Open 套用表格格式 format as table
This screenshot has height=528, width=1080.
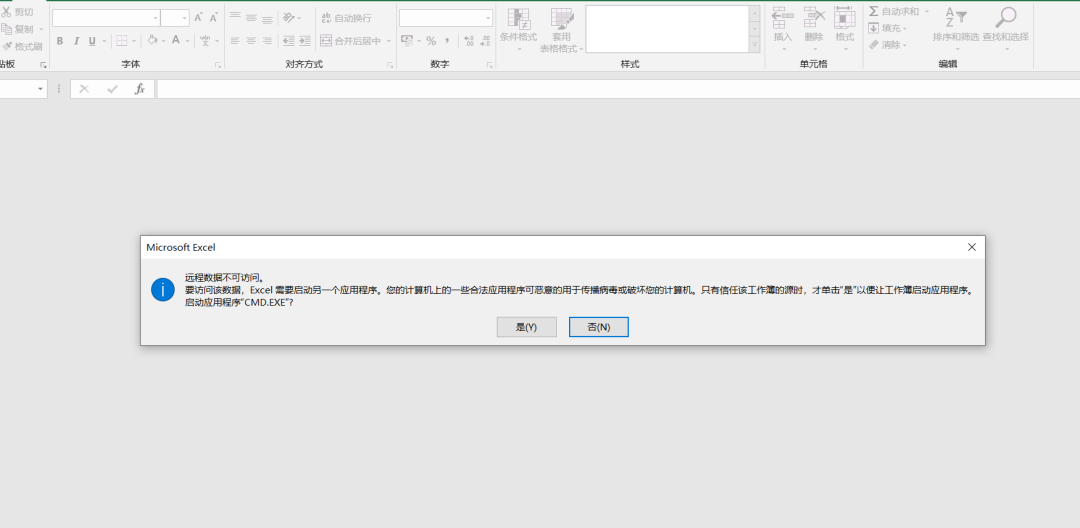click(561, 30)
